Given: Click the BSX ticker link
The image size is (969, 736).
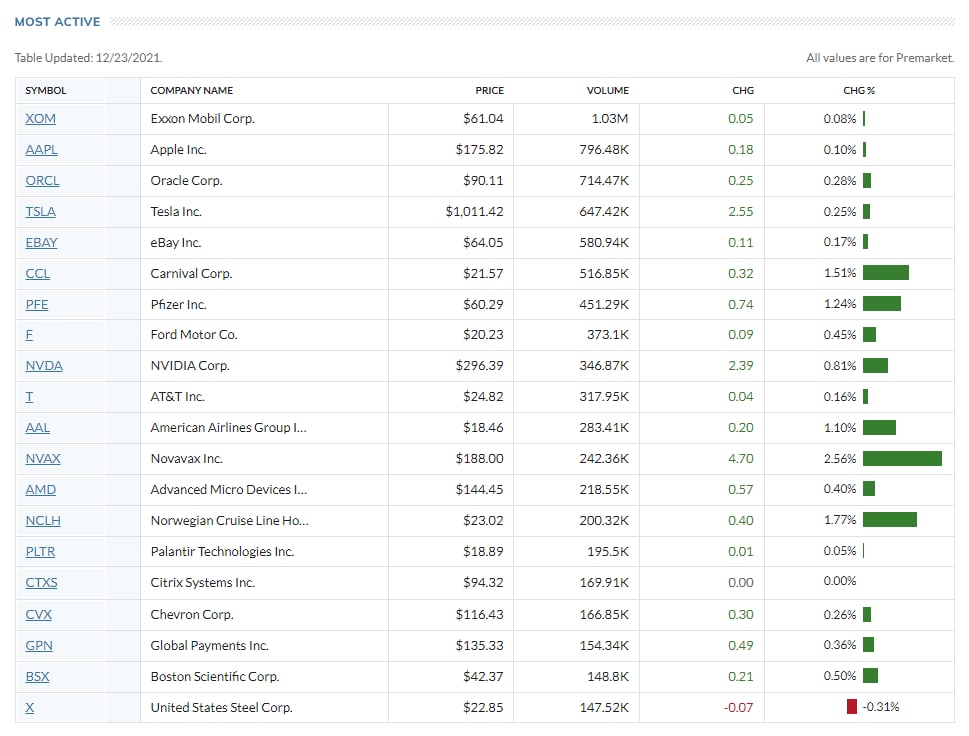Looking at the screenshot, I should [37, 677].
